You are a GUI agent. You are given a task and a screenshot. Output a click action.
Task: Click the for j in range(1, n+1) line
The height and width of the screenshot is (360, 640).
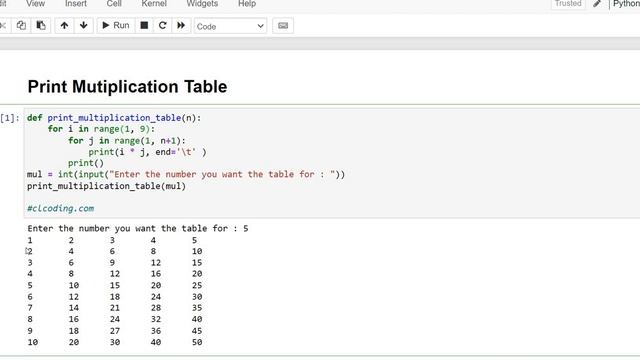127,141
